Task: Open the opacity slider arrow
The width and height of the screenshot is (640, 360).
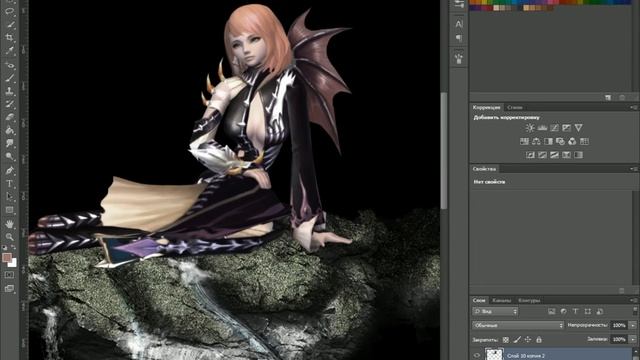Action: click(x=633, y=325)
